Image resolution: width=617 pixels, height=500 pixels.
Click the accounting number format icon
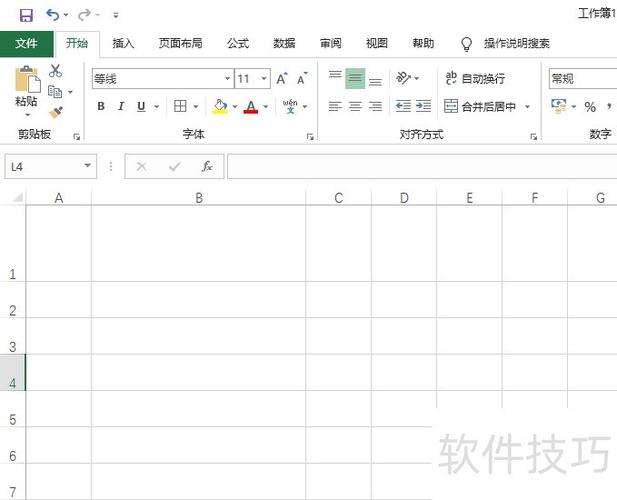tap(559, 106)
